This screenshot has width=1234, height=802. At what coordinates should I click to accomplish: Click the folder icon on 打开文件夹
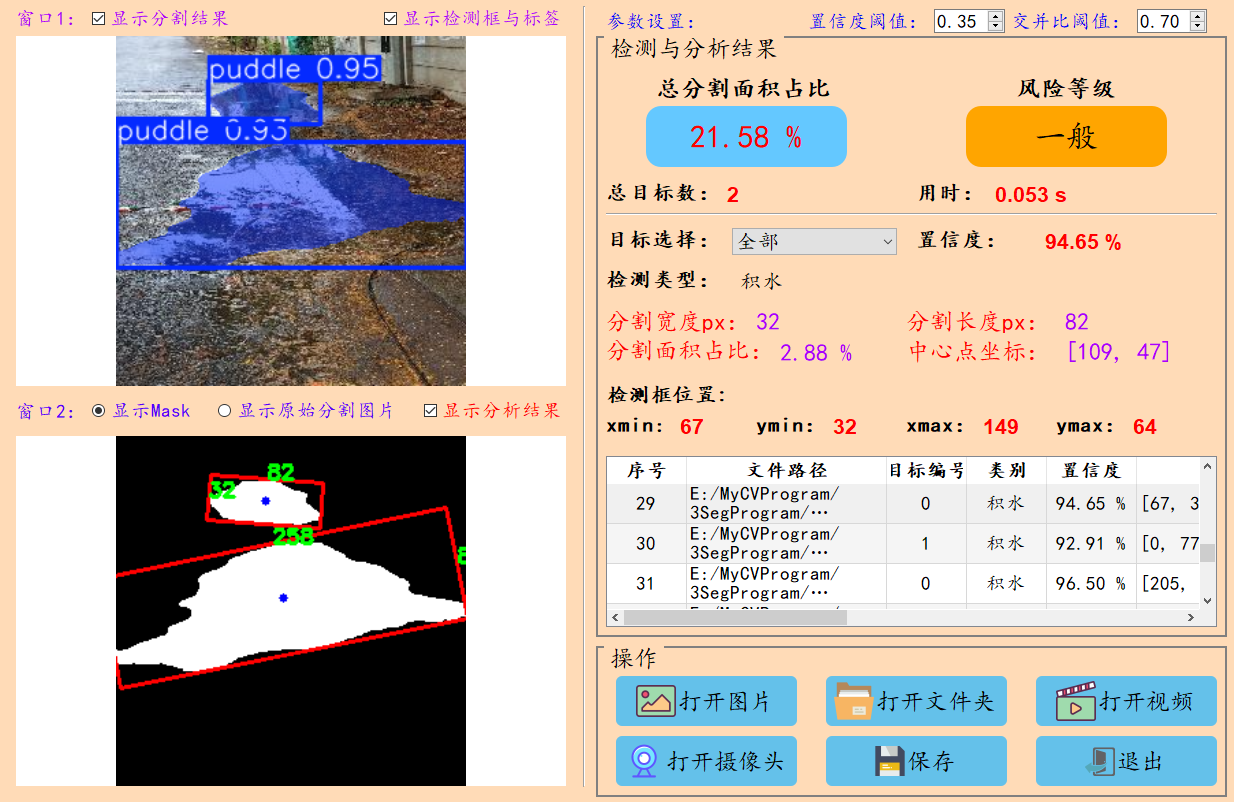click(x=854, y=701)
